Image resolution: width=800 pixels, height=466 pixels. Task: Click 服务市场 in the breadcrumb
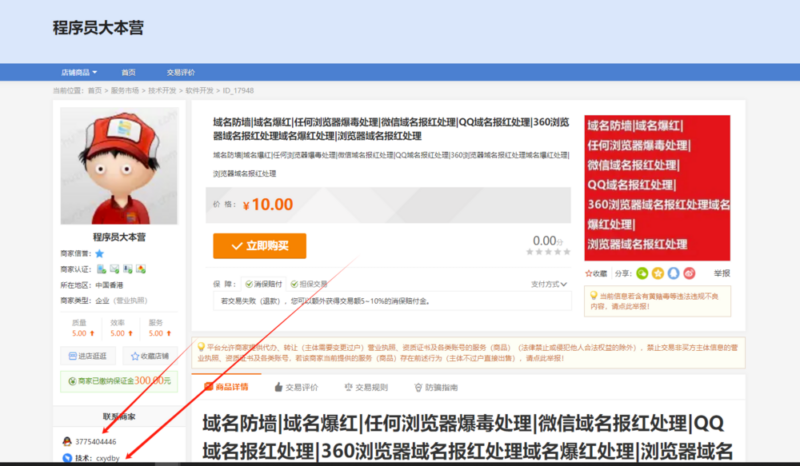pyautogui.click(x=125, y=90)
